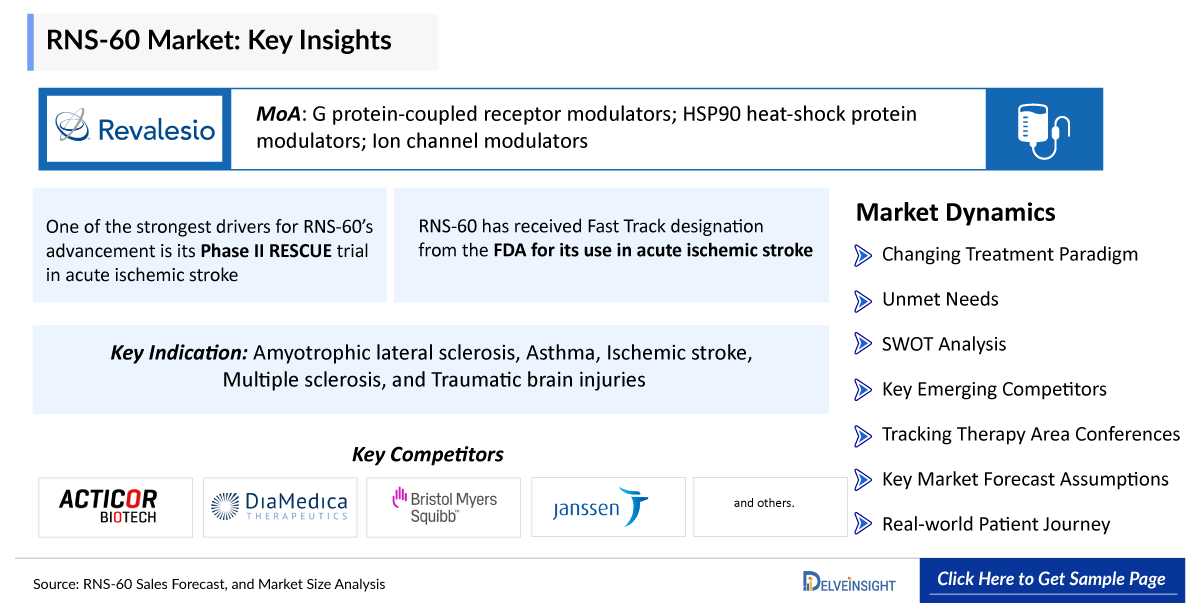This screenshot has height=603, width=1200.
Task: Open the Key Market Forecast Assumptions item
Action: point(1025,479)
